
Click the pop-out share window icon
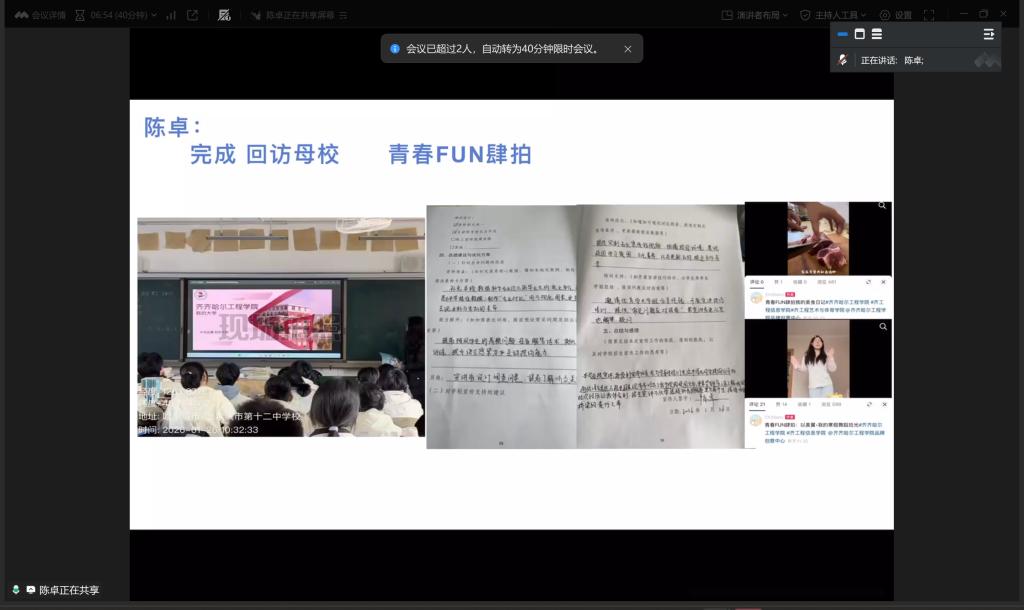[192, 15]
